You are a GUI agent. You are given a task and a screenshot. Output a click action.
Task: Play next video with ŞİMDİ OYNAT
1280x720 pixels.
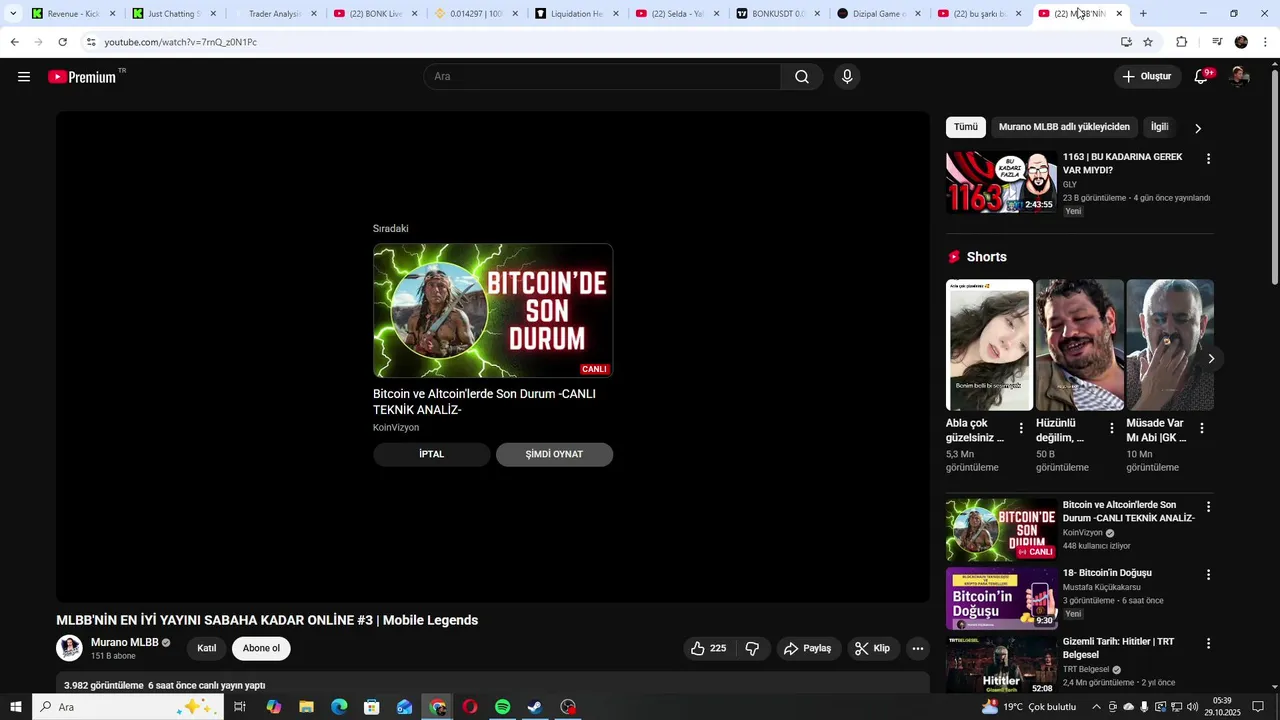[554, 454]
